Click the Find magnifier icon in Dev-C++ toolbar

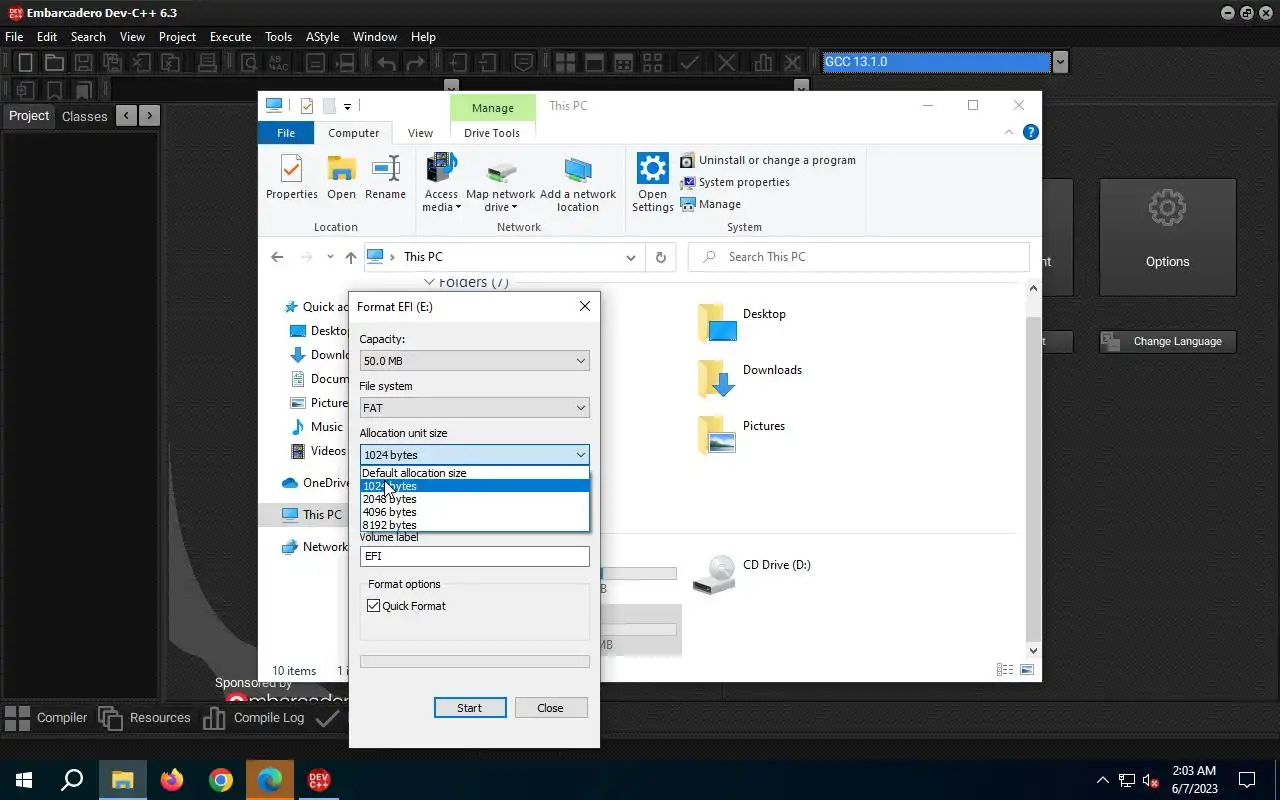point(249,62)
